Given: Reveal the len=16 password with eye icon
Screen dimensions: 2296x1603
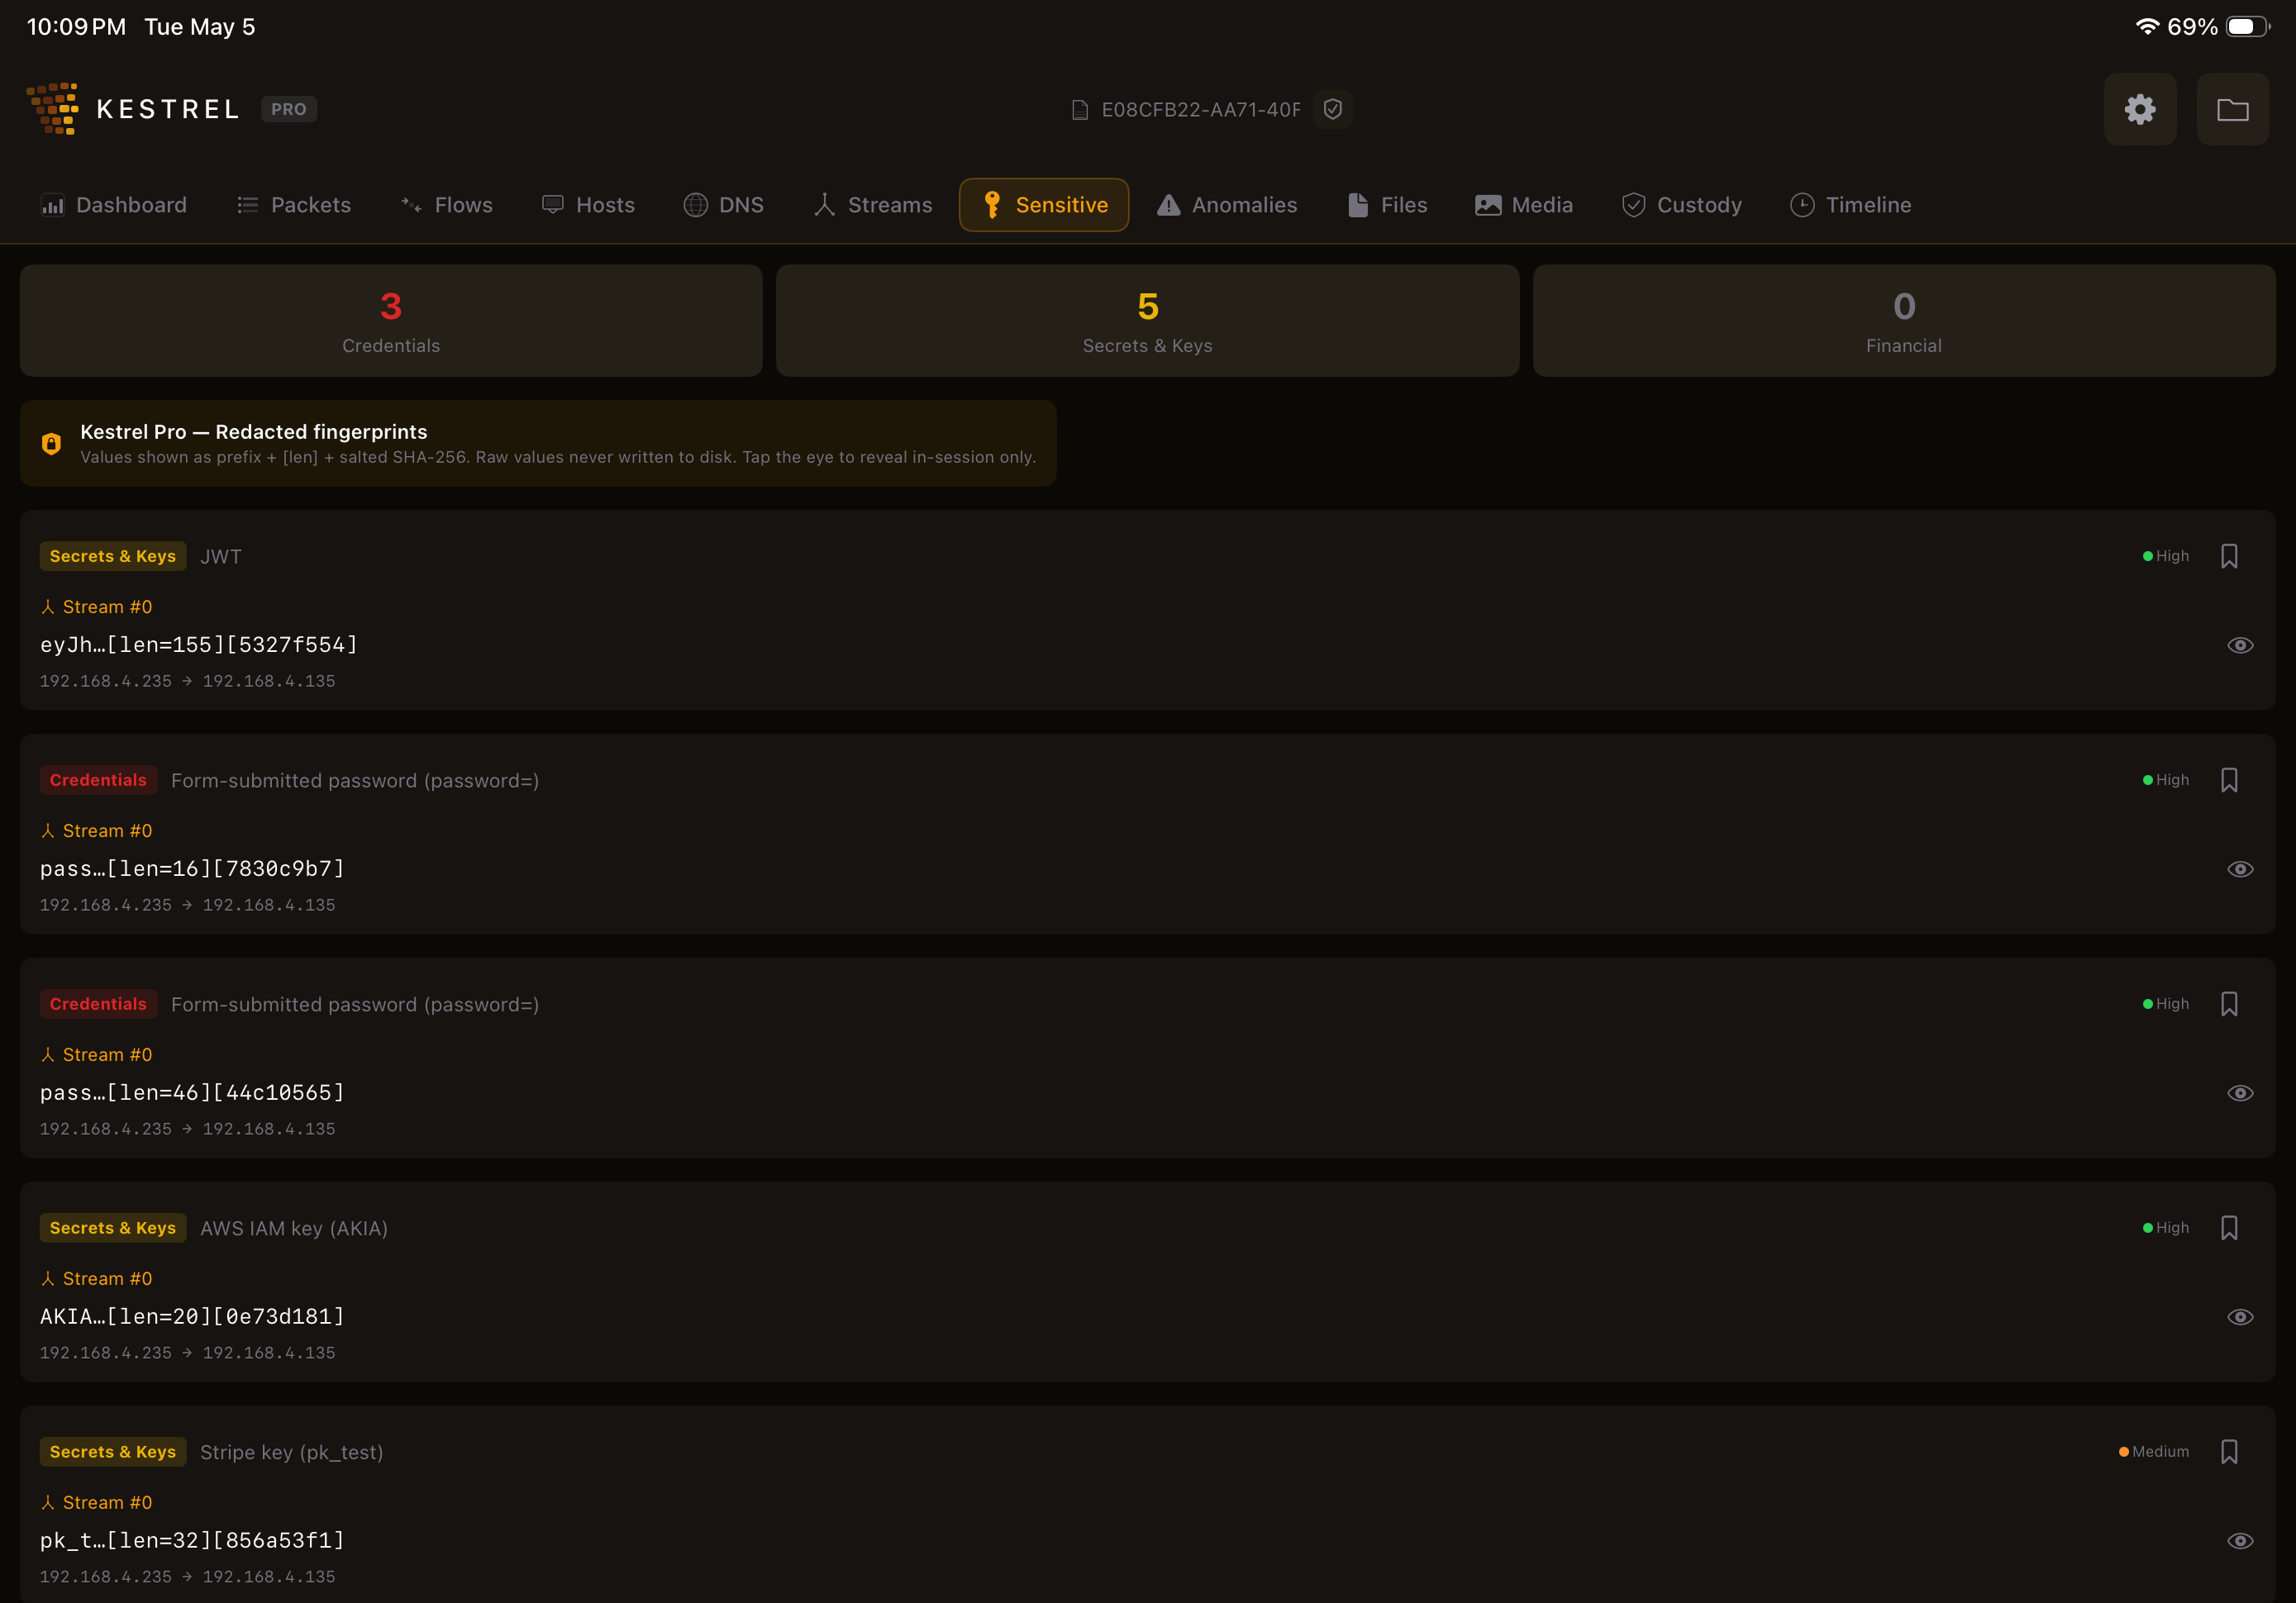Looking at the screenshot, I should [x=2240, y=869].
